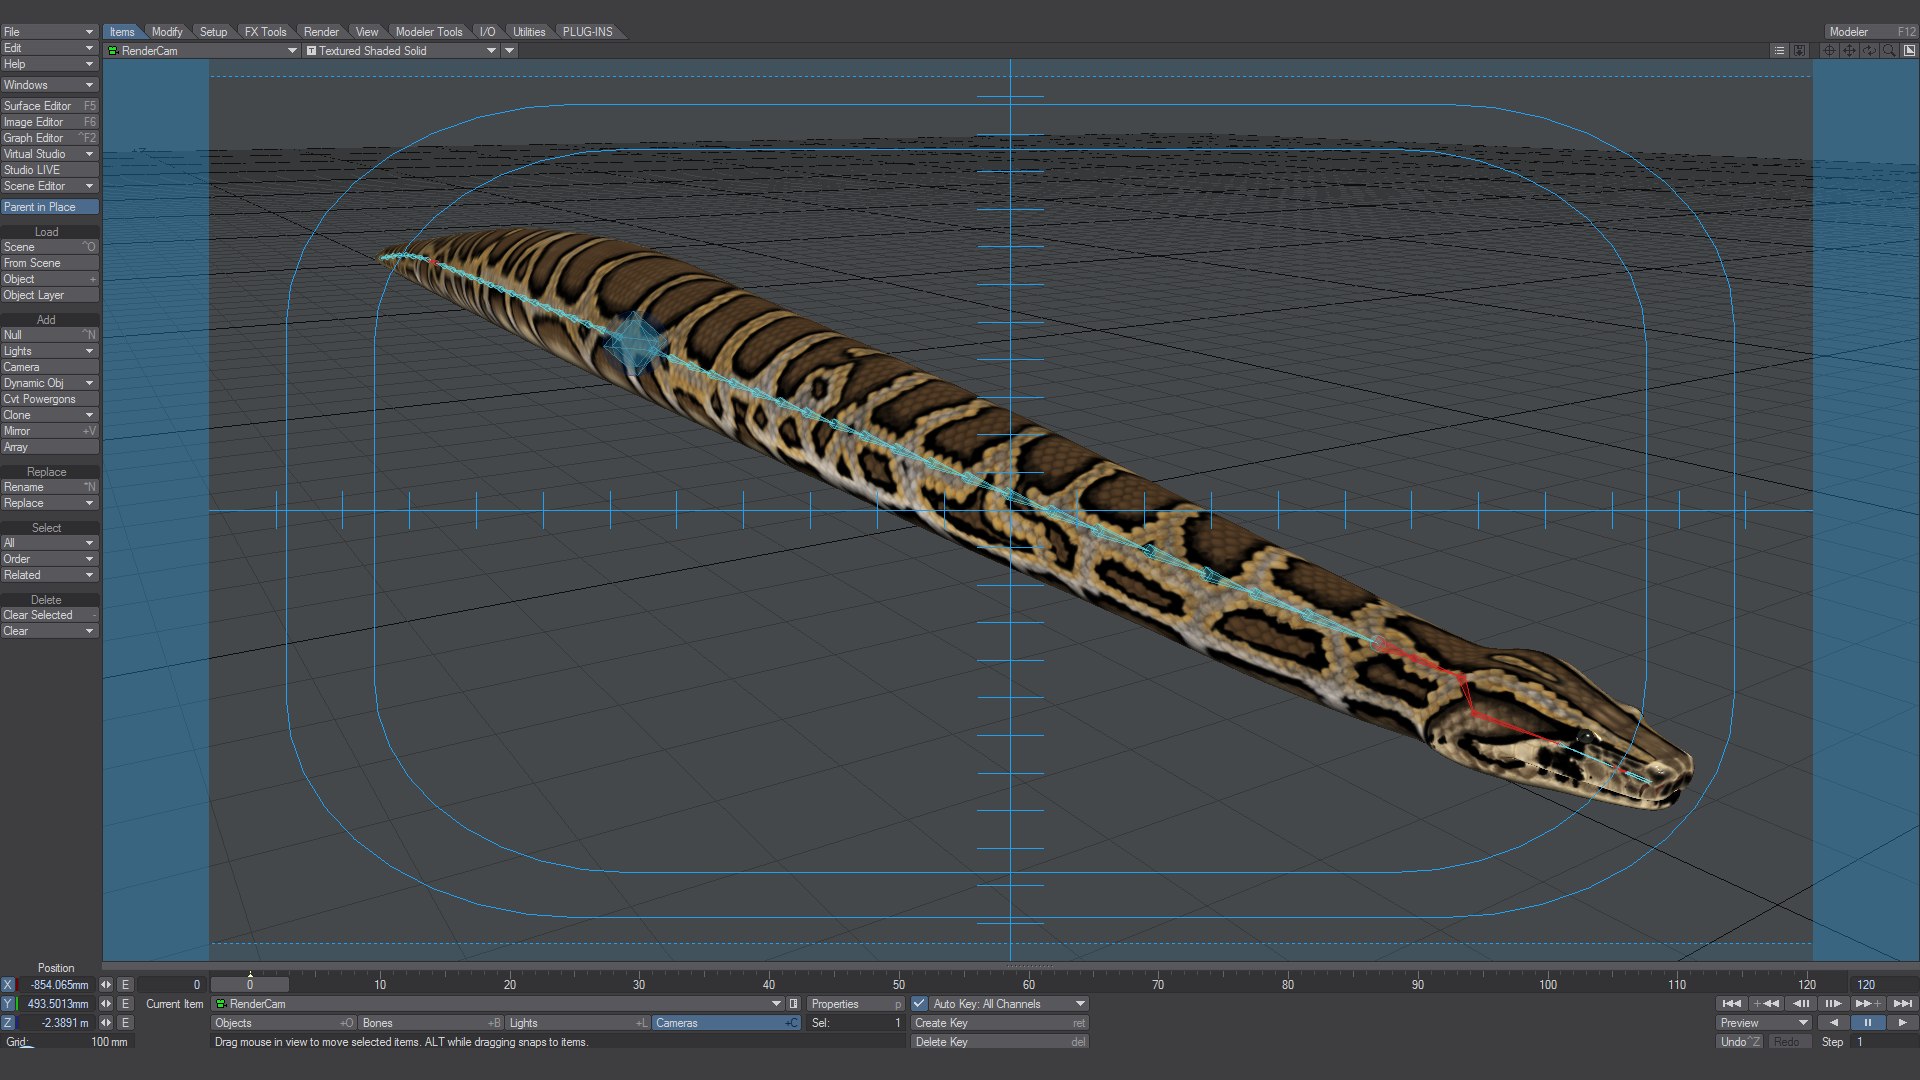Click the Step value field
The width and height of the screenshot is (1920, 1080).
coord(1886,1042)
